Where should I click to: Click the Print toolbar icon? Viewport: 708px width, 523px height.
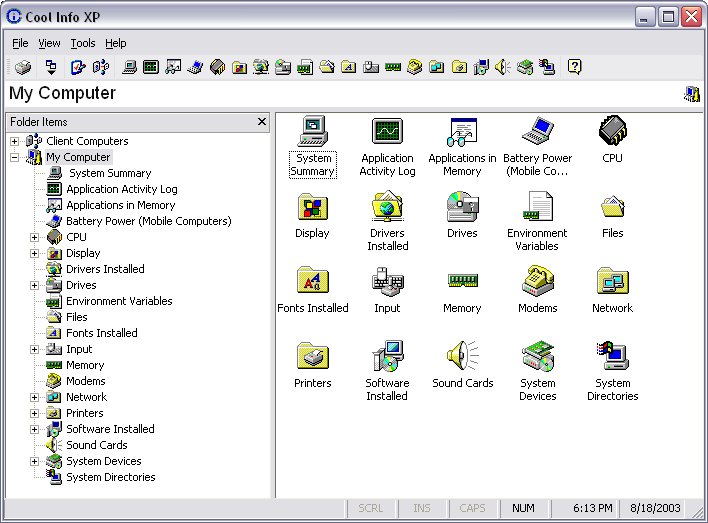click(x=23, y=67)
